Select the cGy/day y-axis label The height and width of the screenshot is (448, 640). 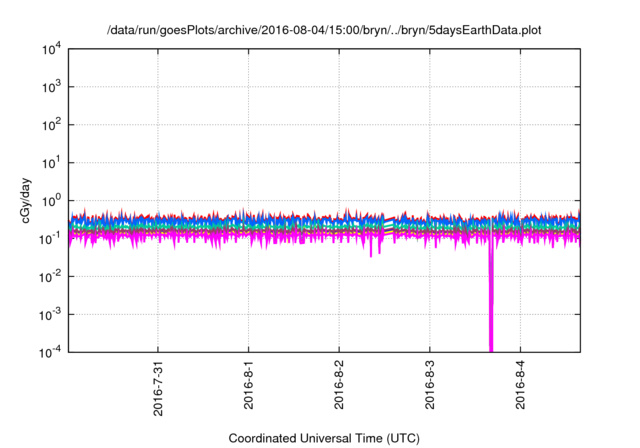pos(25,200)
